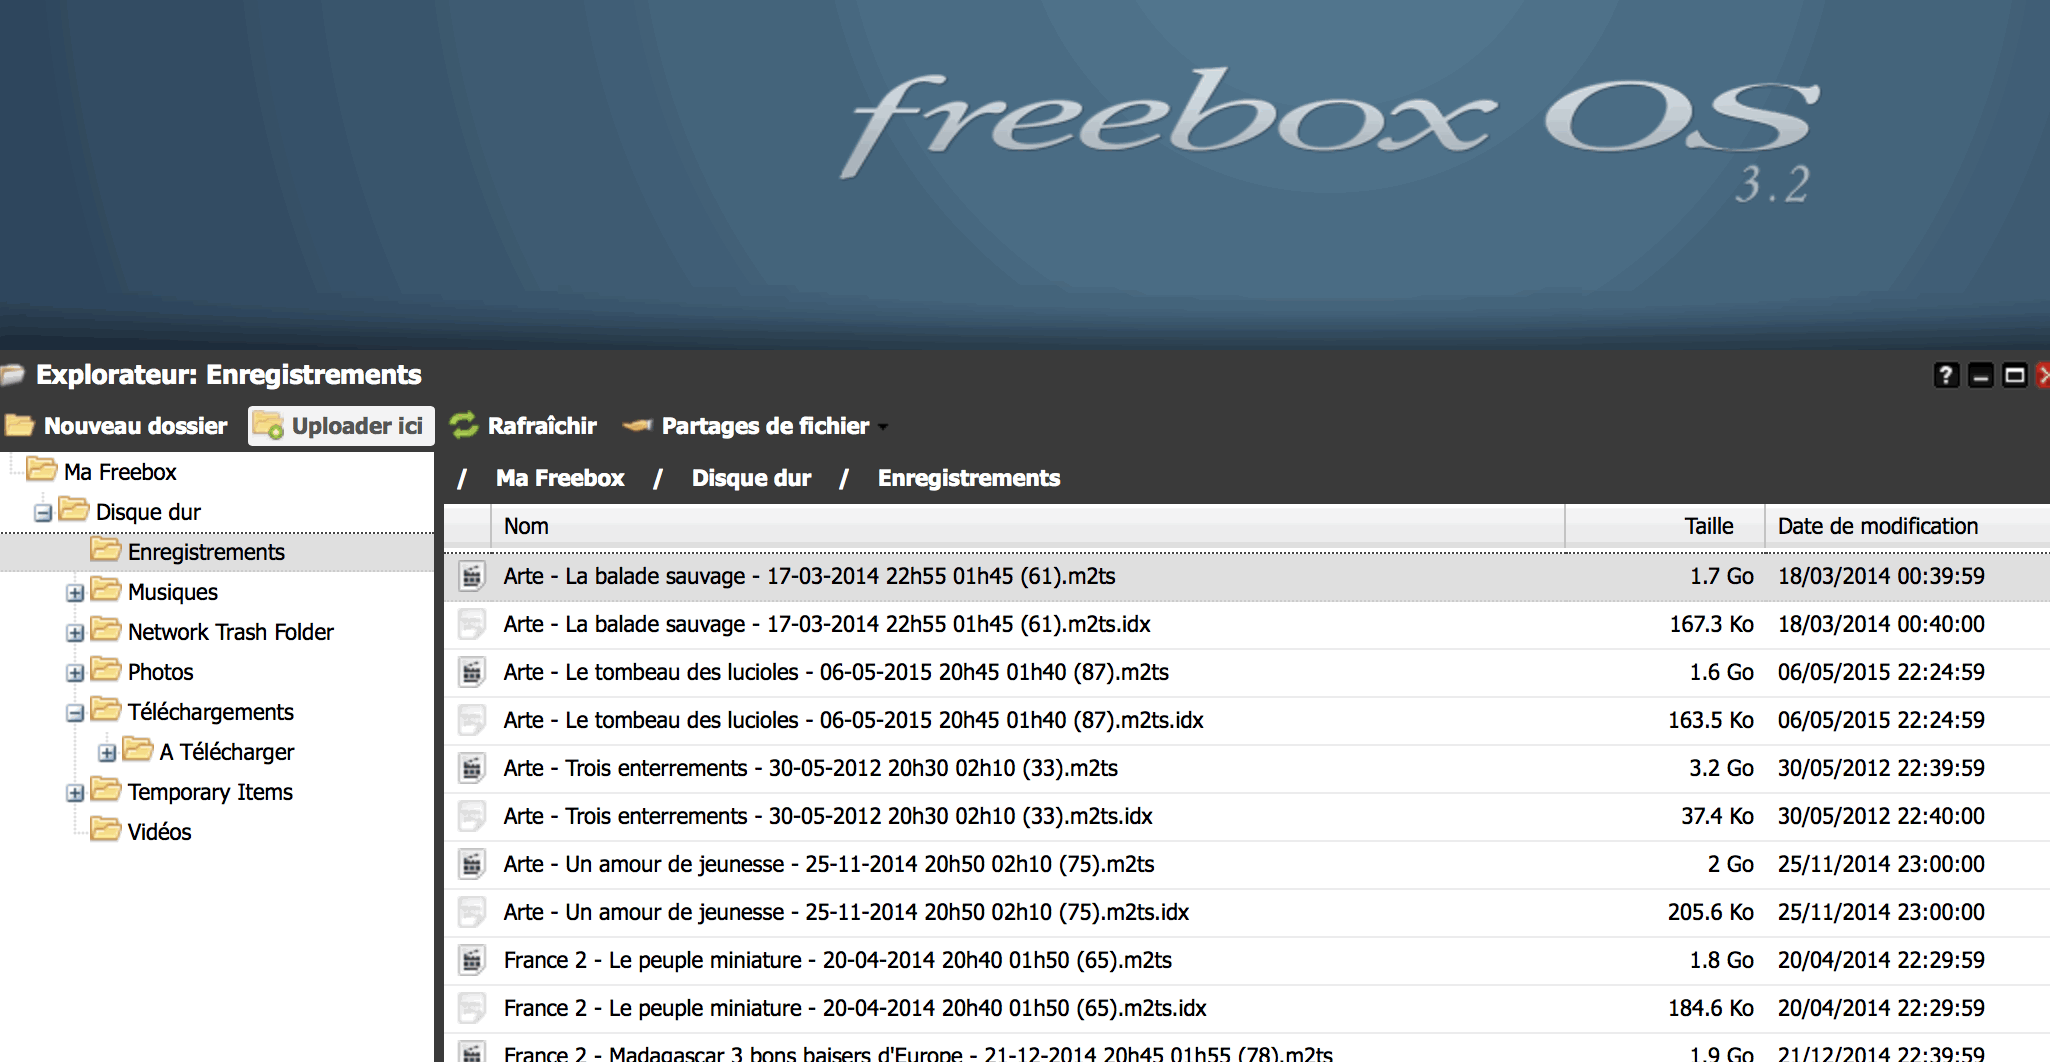This screenshot has width=2050, height=1062.
Task: Sort files by the Taille column header
Action: [x=1665, y=526]
